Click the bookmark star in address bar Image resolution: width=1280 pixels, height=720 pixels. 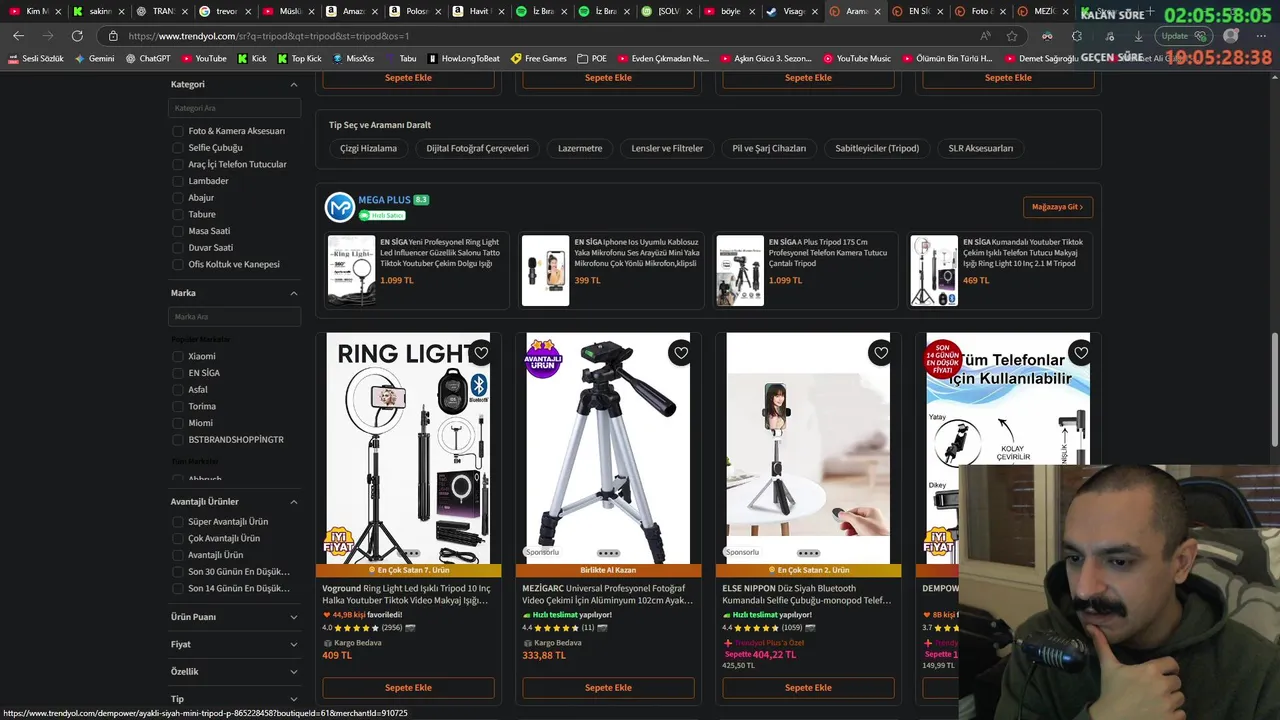coord(1012,36)
